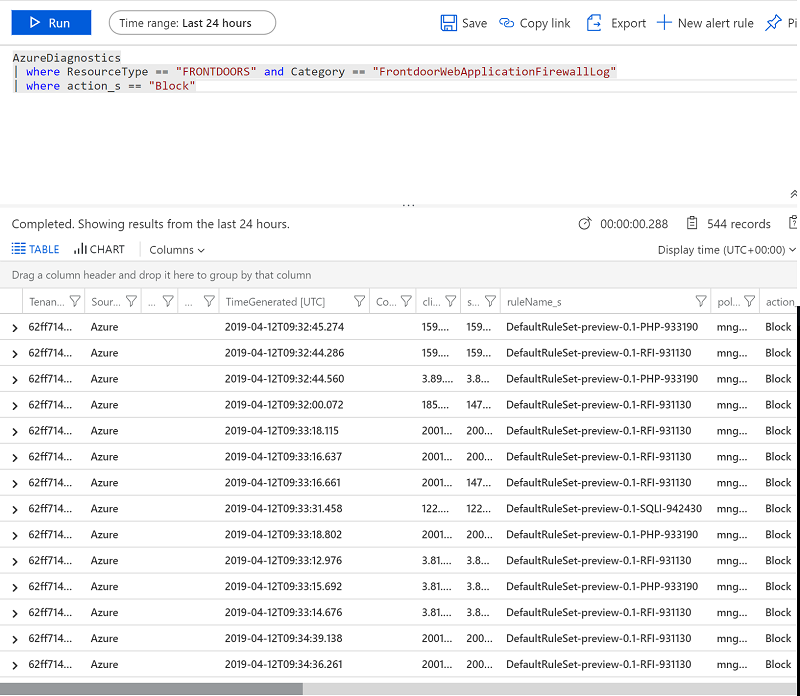Select the rule name cell ending SQLI-942430

tap(604, 509)
